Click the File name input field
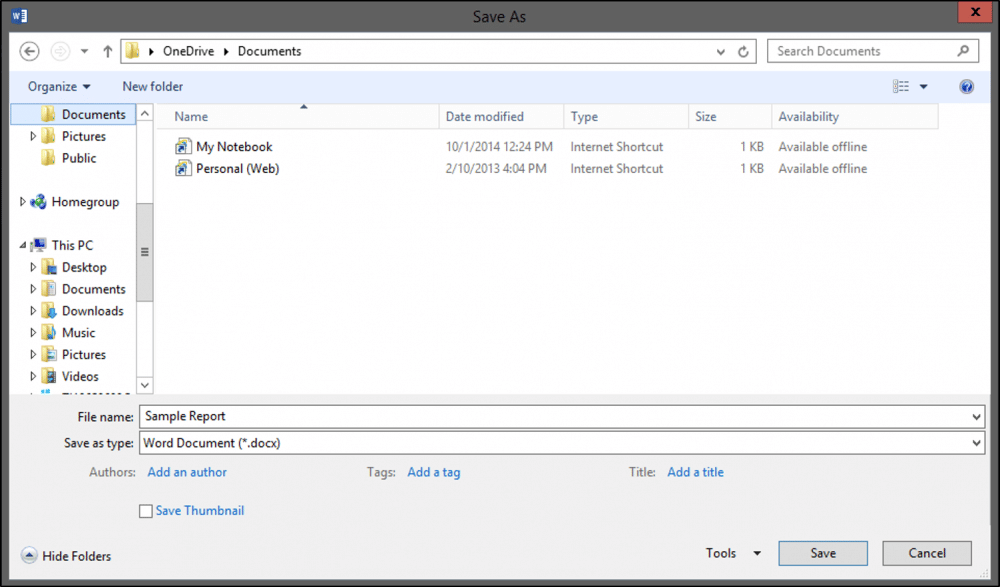1000x587 pixels. point(555,416)
